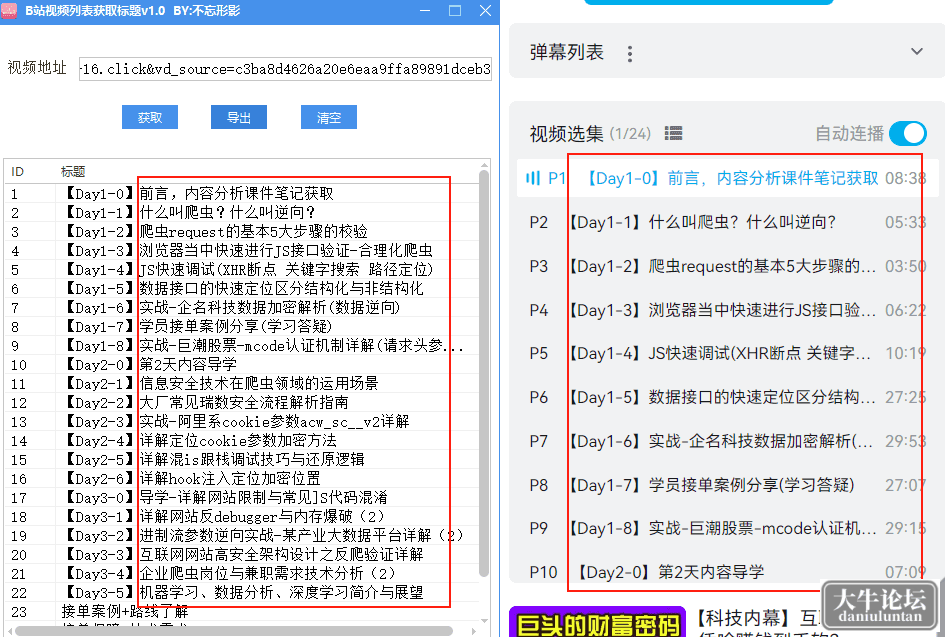This screenshot has height=637, width=945.
Task: Minimize the B站视频列表获取标题 window
Action: coord(425,11)
